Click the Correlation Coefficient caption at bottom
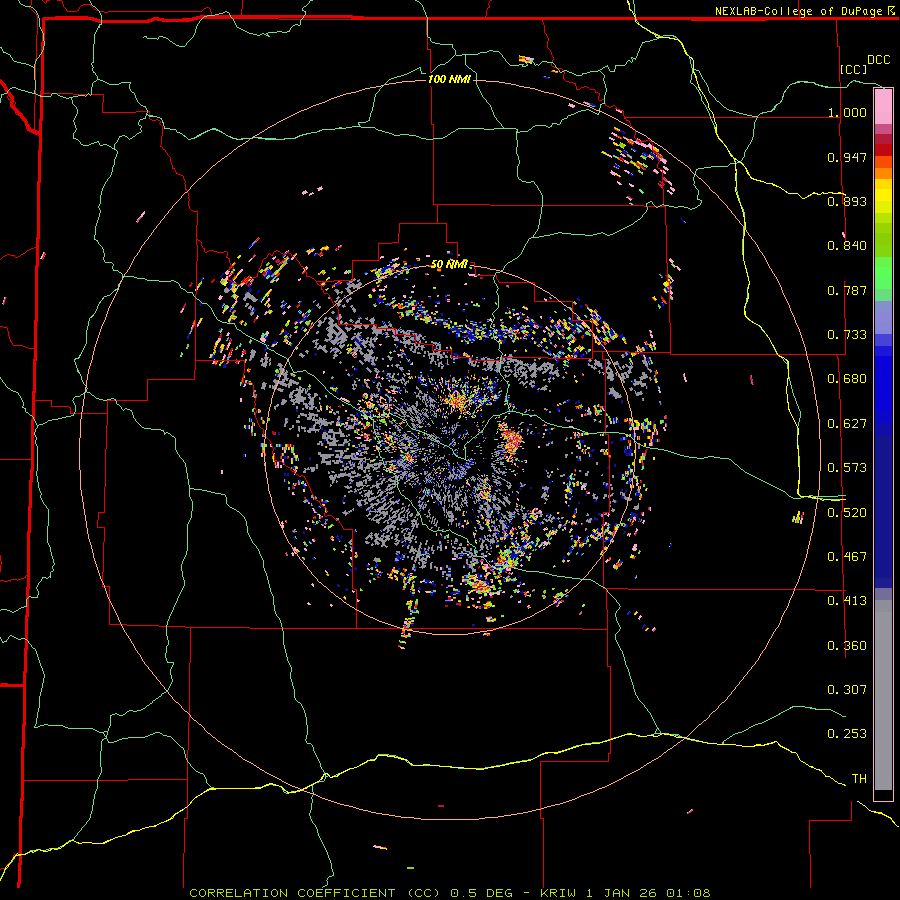Screen dimensions: 900x900 [449, 893]
